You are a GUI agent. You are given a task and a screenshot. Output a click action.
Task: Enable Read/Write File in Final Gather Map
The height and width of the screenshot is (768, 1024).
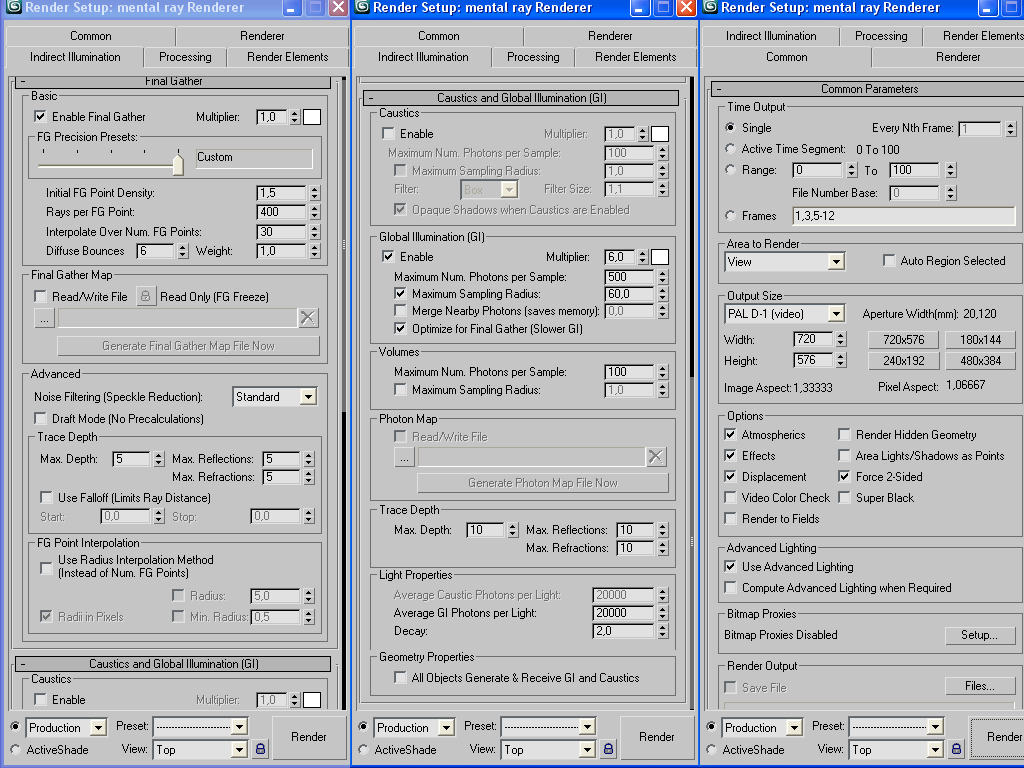click(40, 296)
